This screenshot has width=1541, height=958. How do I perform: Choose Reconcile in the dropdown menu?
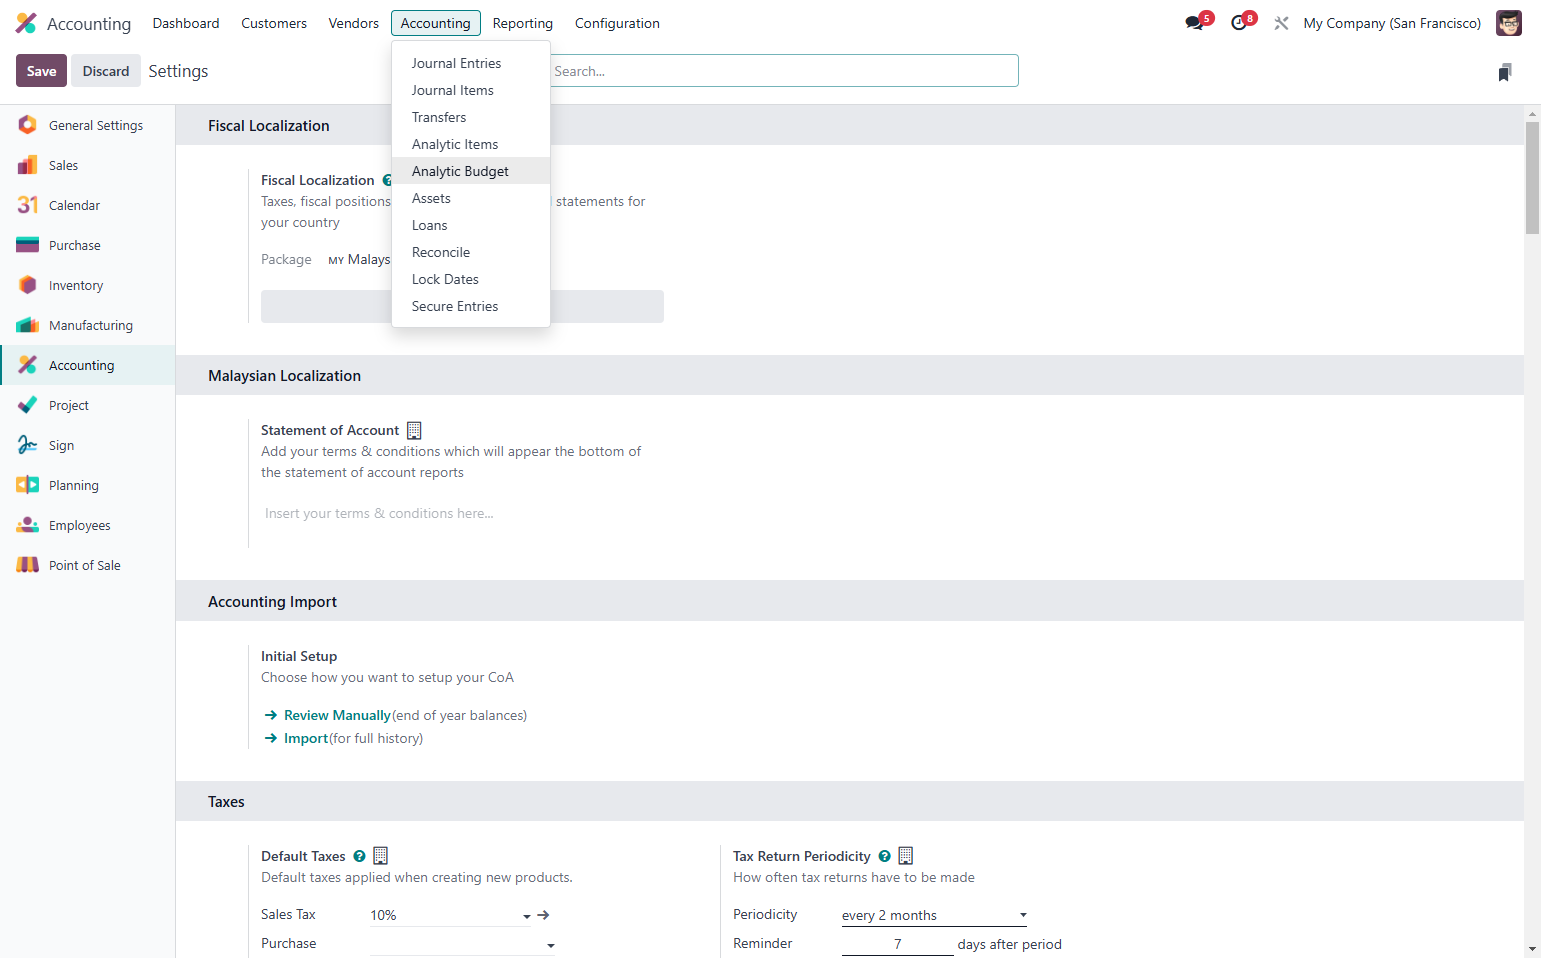[x=471, y=252]
